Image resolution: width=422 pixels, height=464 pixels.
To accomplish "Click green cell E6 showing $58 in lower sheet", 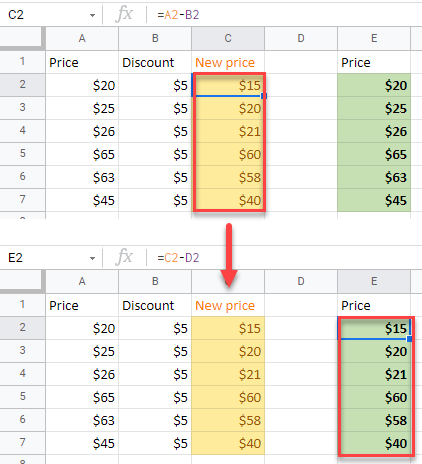I will tap(374, 420).
